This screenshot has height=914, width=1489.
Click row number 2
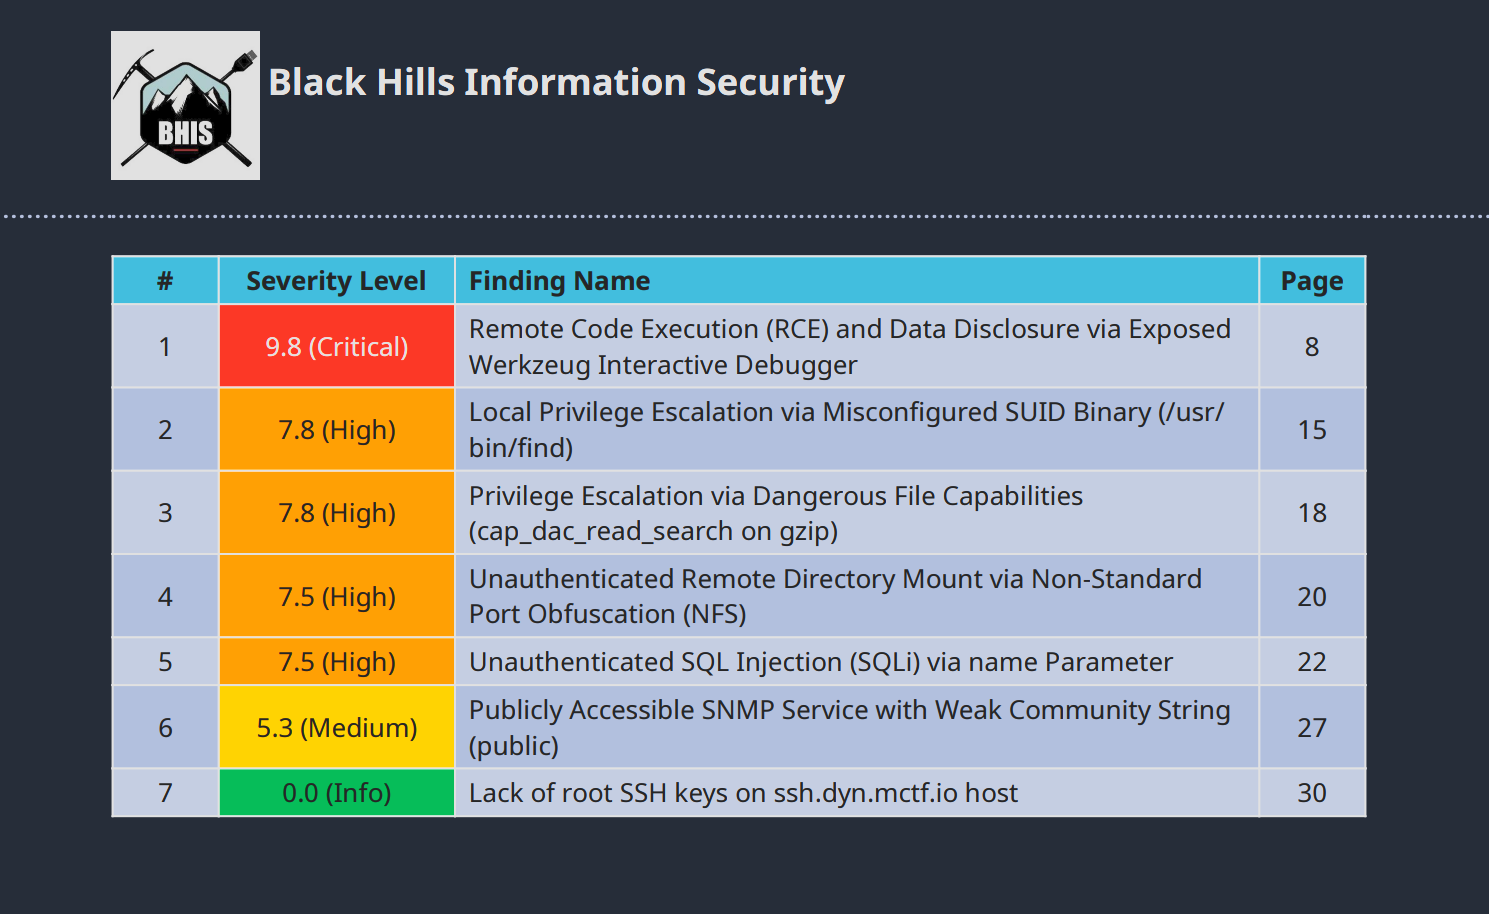point(165,430)
